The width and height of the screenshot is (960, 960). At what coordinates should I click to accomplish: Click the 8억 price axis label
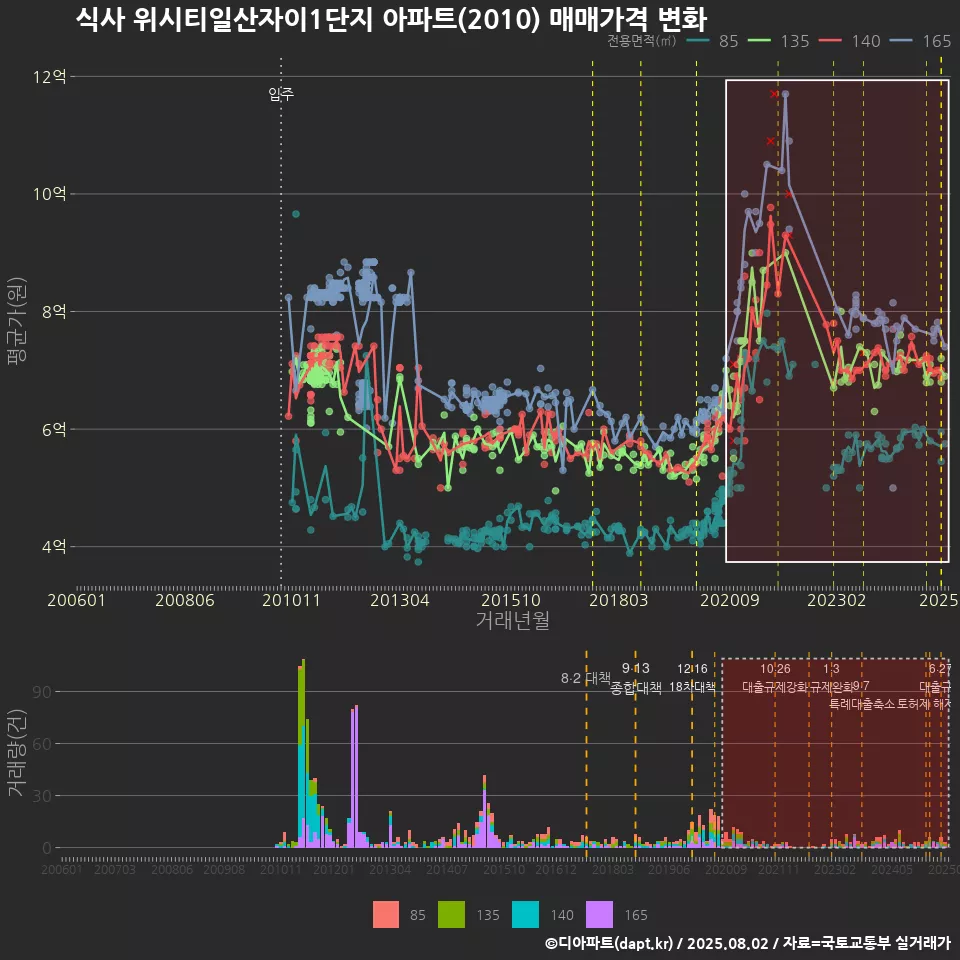point(53,312)
